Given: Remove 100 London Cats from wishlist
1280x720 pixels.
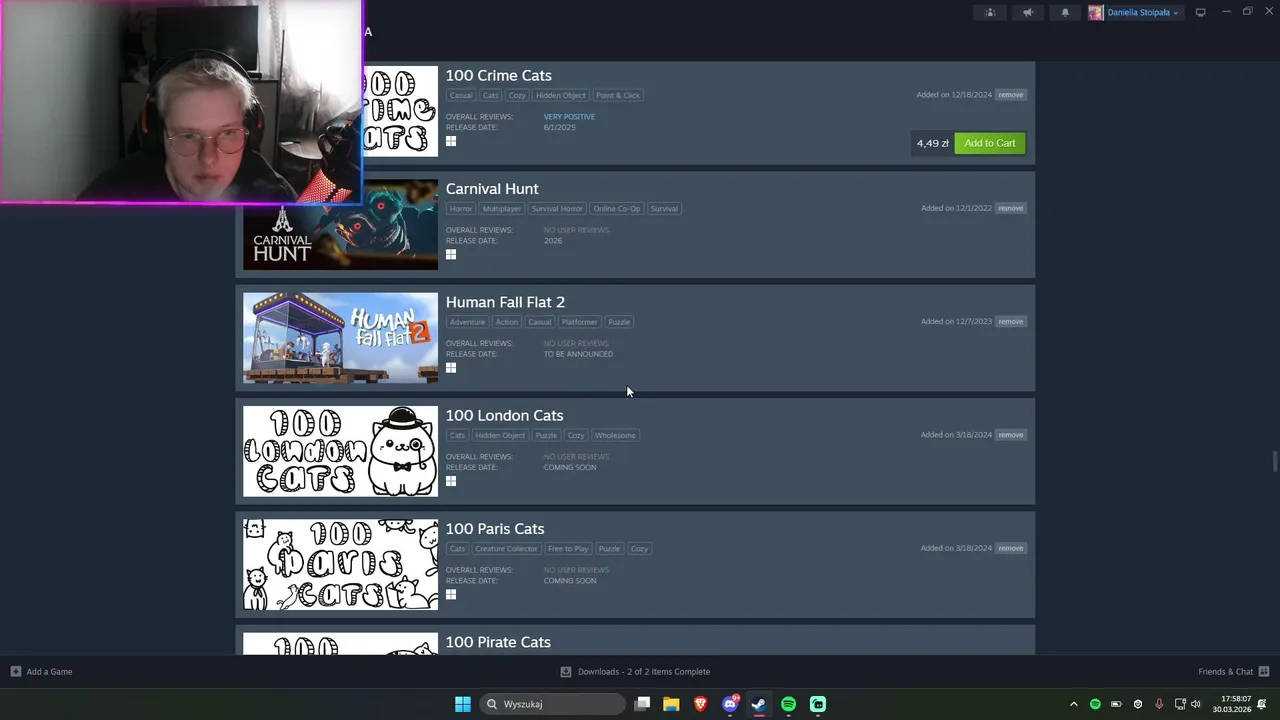Looking at the screenshot, I should 1010,435.
